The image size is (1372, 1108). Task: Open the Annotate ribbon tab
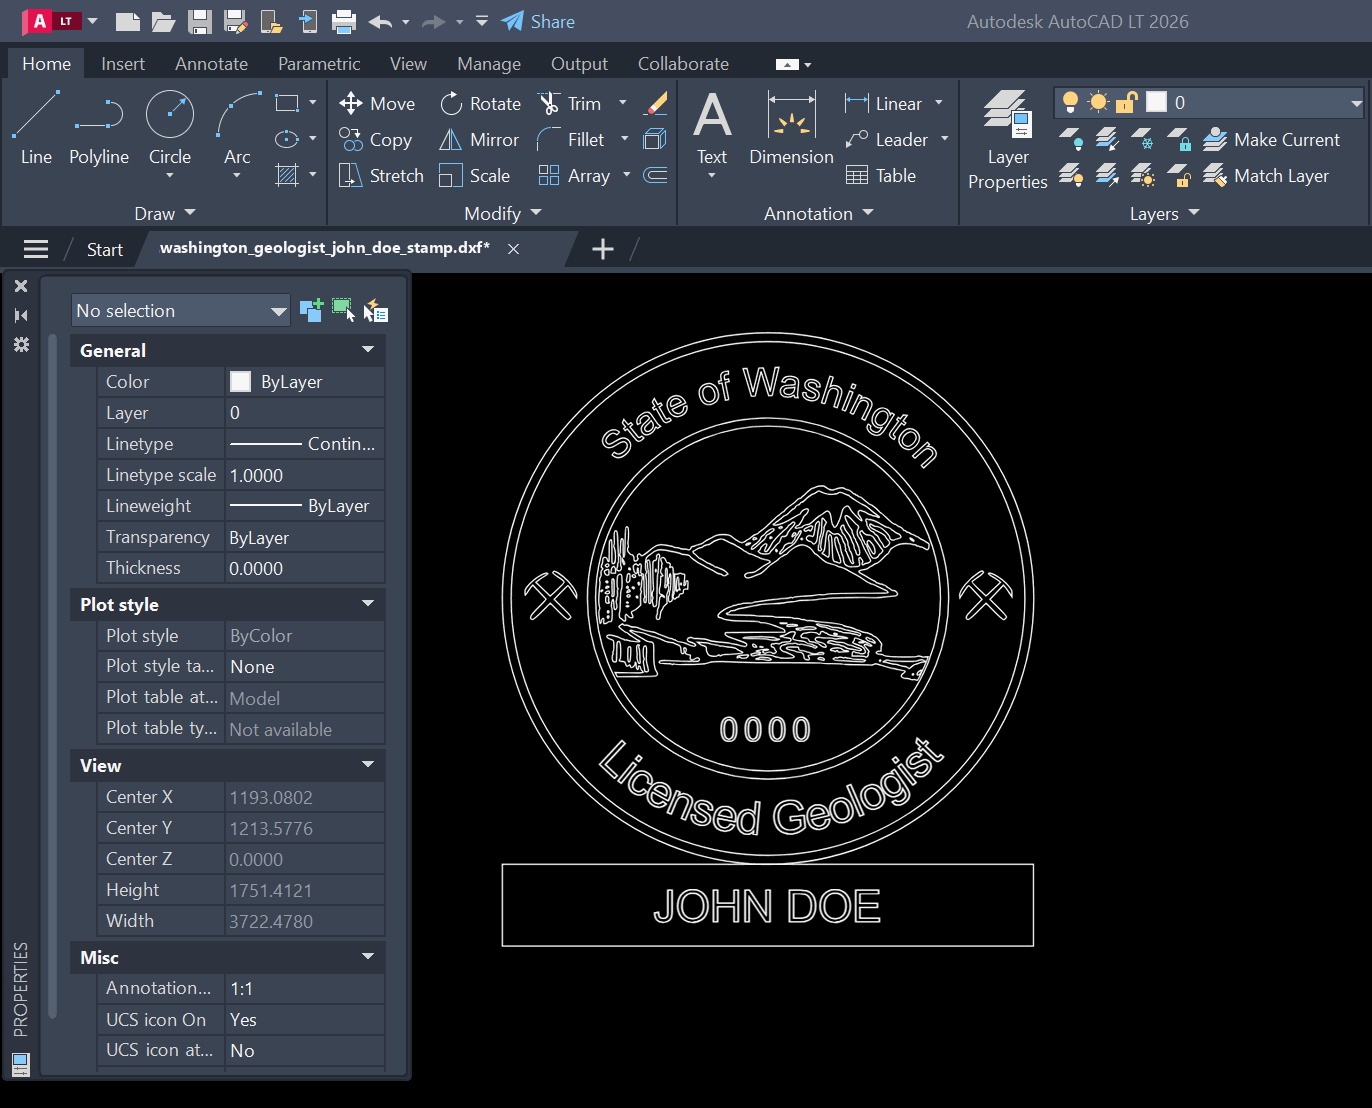tap(211, 64)
